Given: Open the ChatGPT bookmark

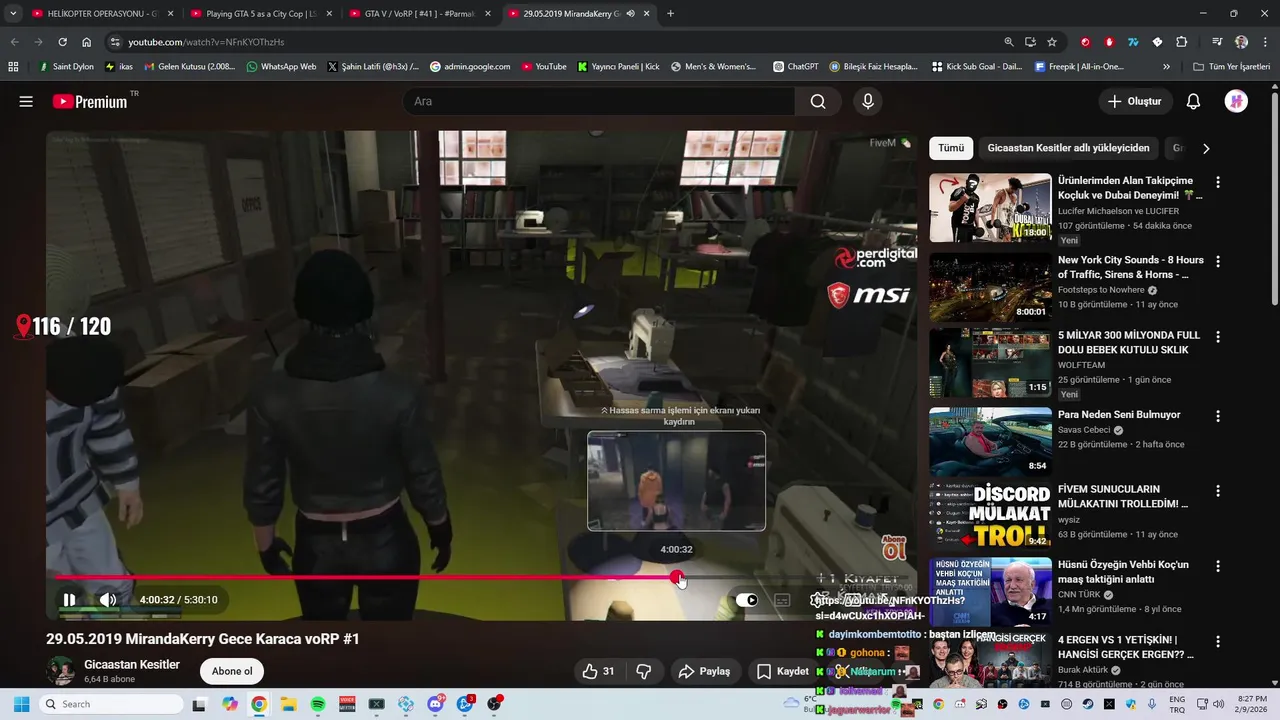Looking at the screenshot, I should (x=796, y=67).
